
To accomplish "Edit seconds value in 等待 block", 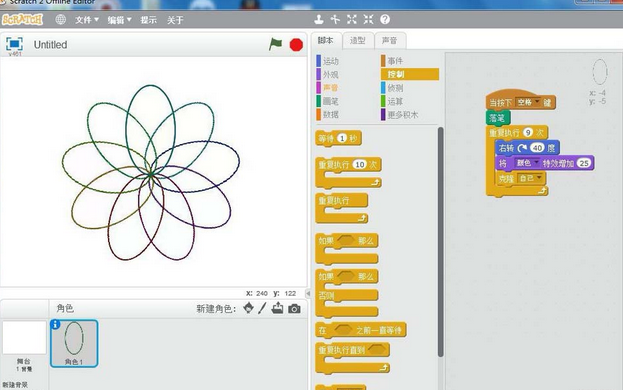I will [342, 138].
